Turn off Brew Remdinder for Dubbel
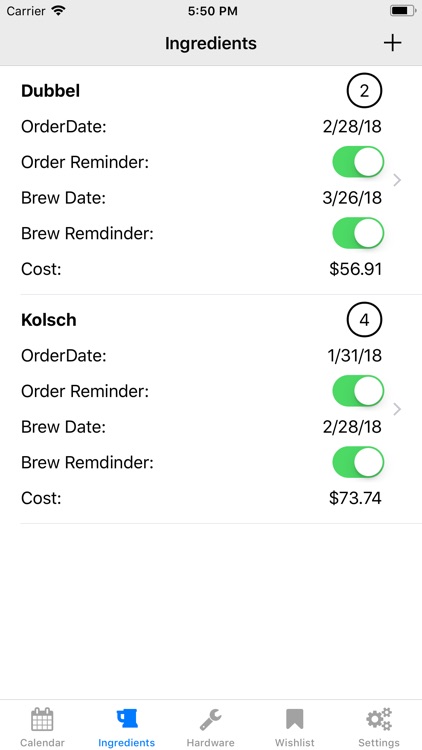This screenshot has width=422, height=750. pos(358,233)
